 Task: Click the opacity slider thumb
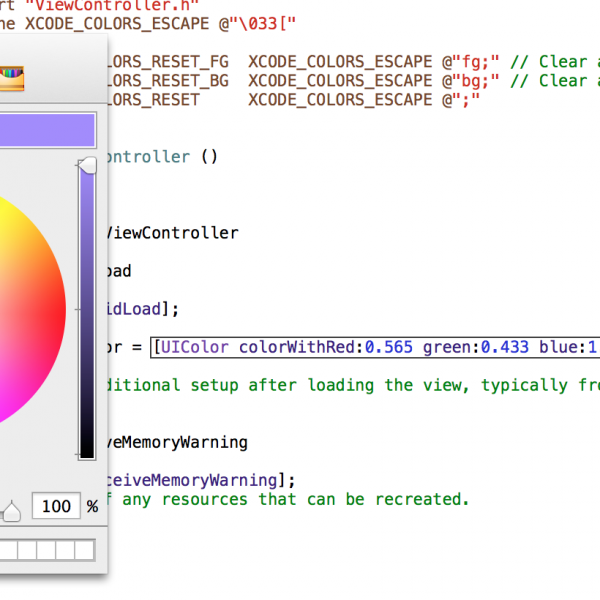pyautogui.click(x=11, y=511)
